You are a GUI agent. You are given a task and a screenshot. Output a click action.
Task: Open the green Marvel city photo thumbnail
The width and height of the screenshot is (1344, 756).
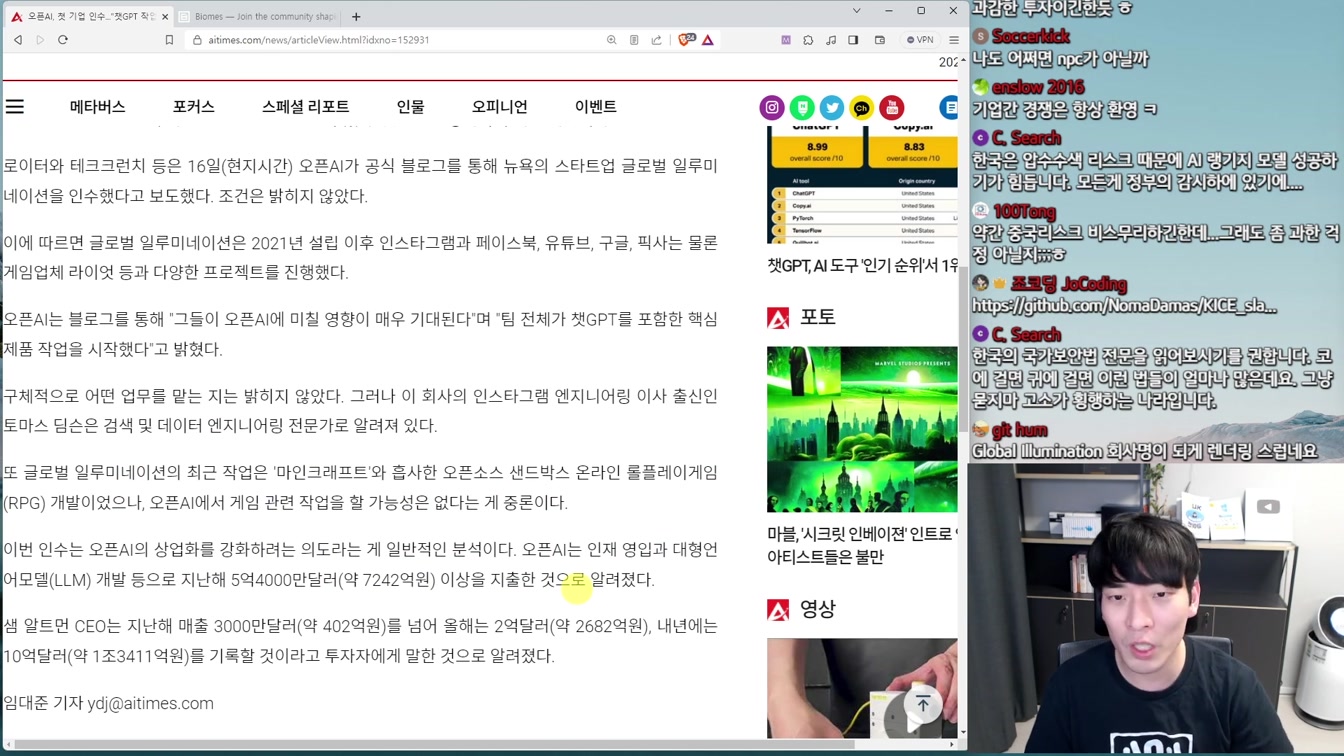point(862,429)
